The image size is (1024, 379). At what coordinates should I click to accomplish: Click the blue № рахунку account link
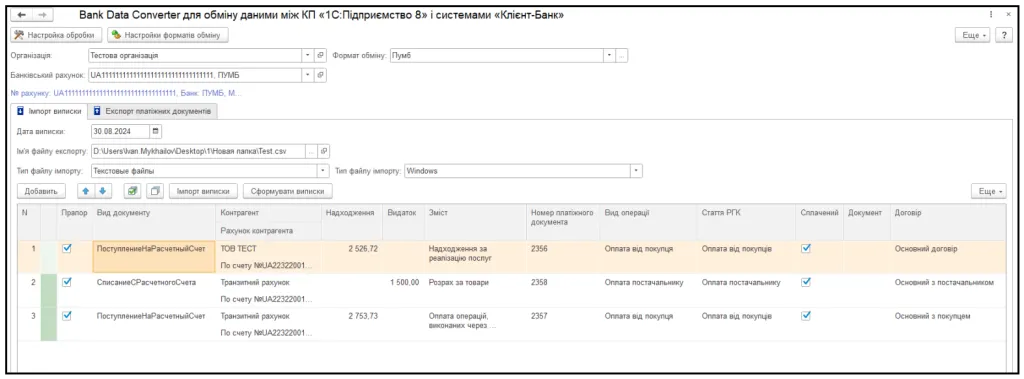pos(127,93)
